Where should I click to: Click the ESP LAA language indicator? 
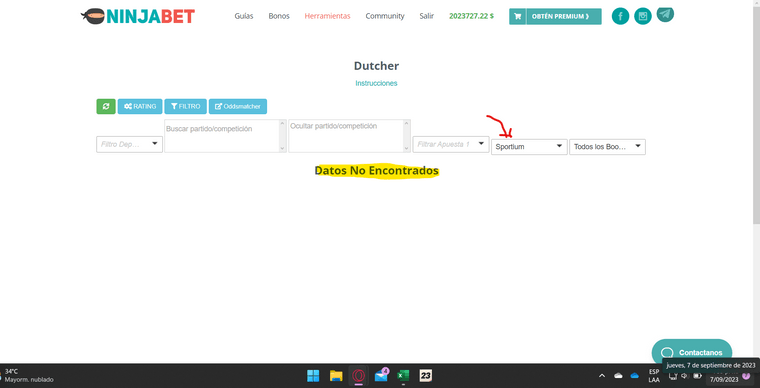click(654, 376)
